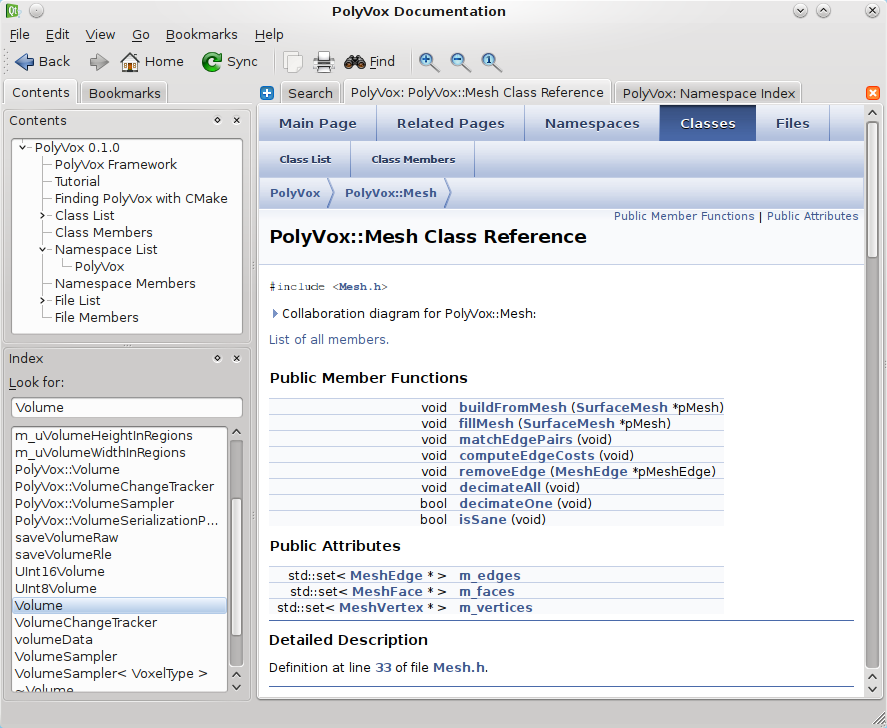Close the Index panel

237,358
